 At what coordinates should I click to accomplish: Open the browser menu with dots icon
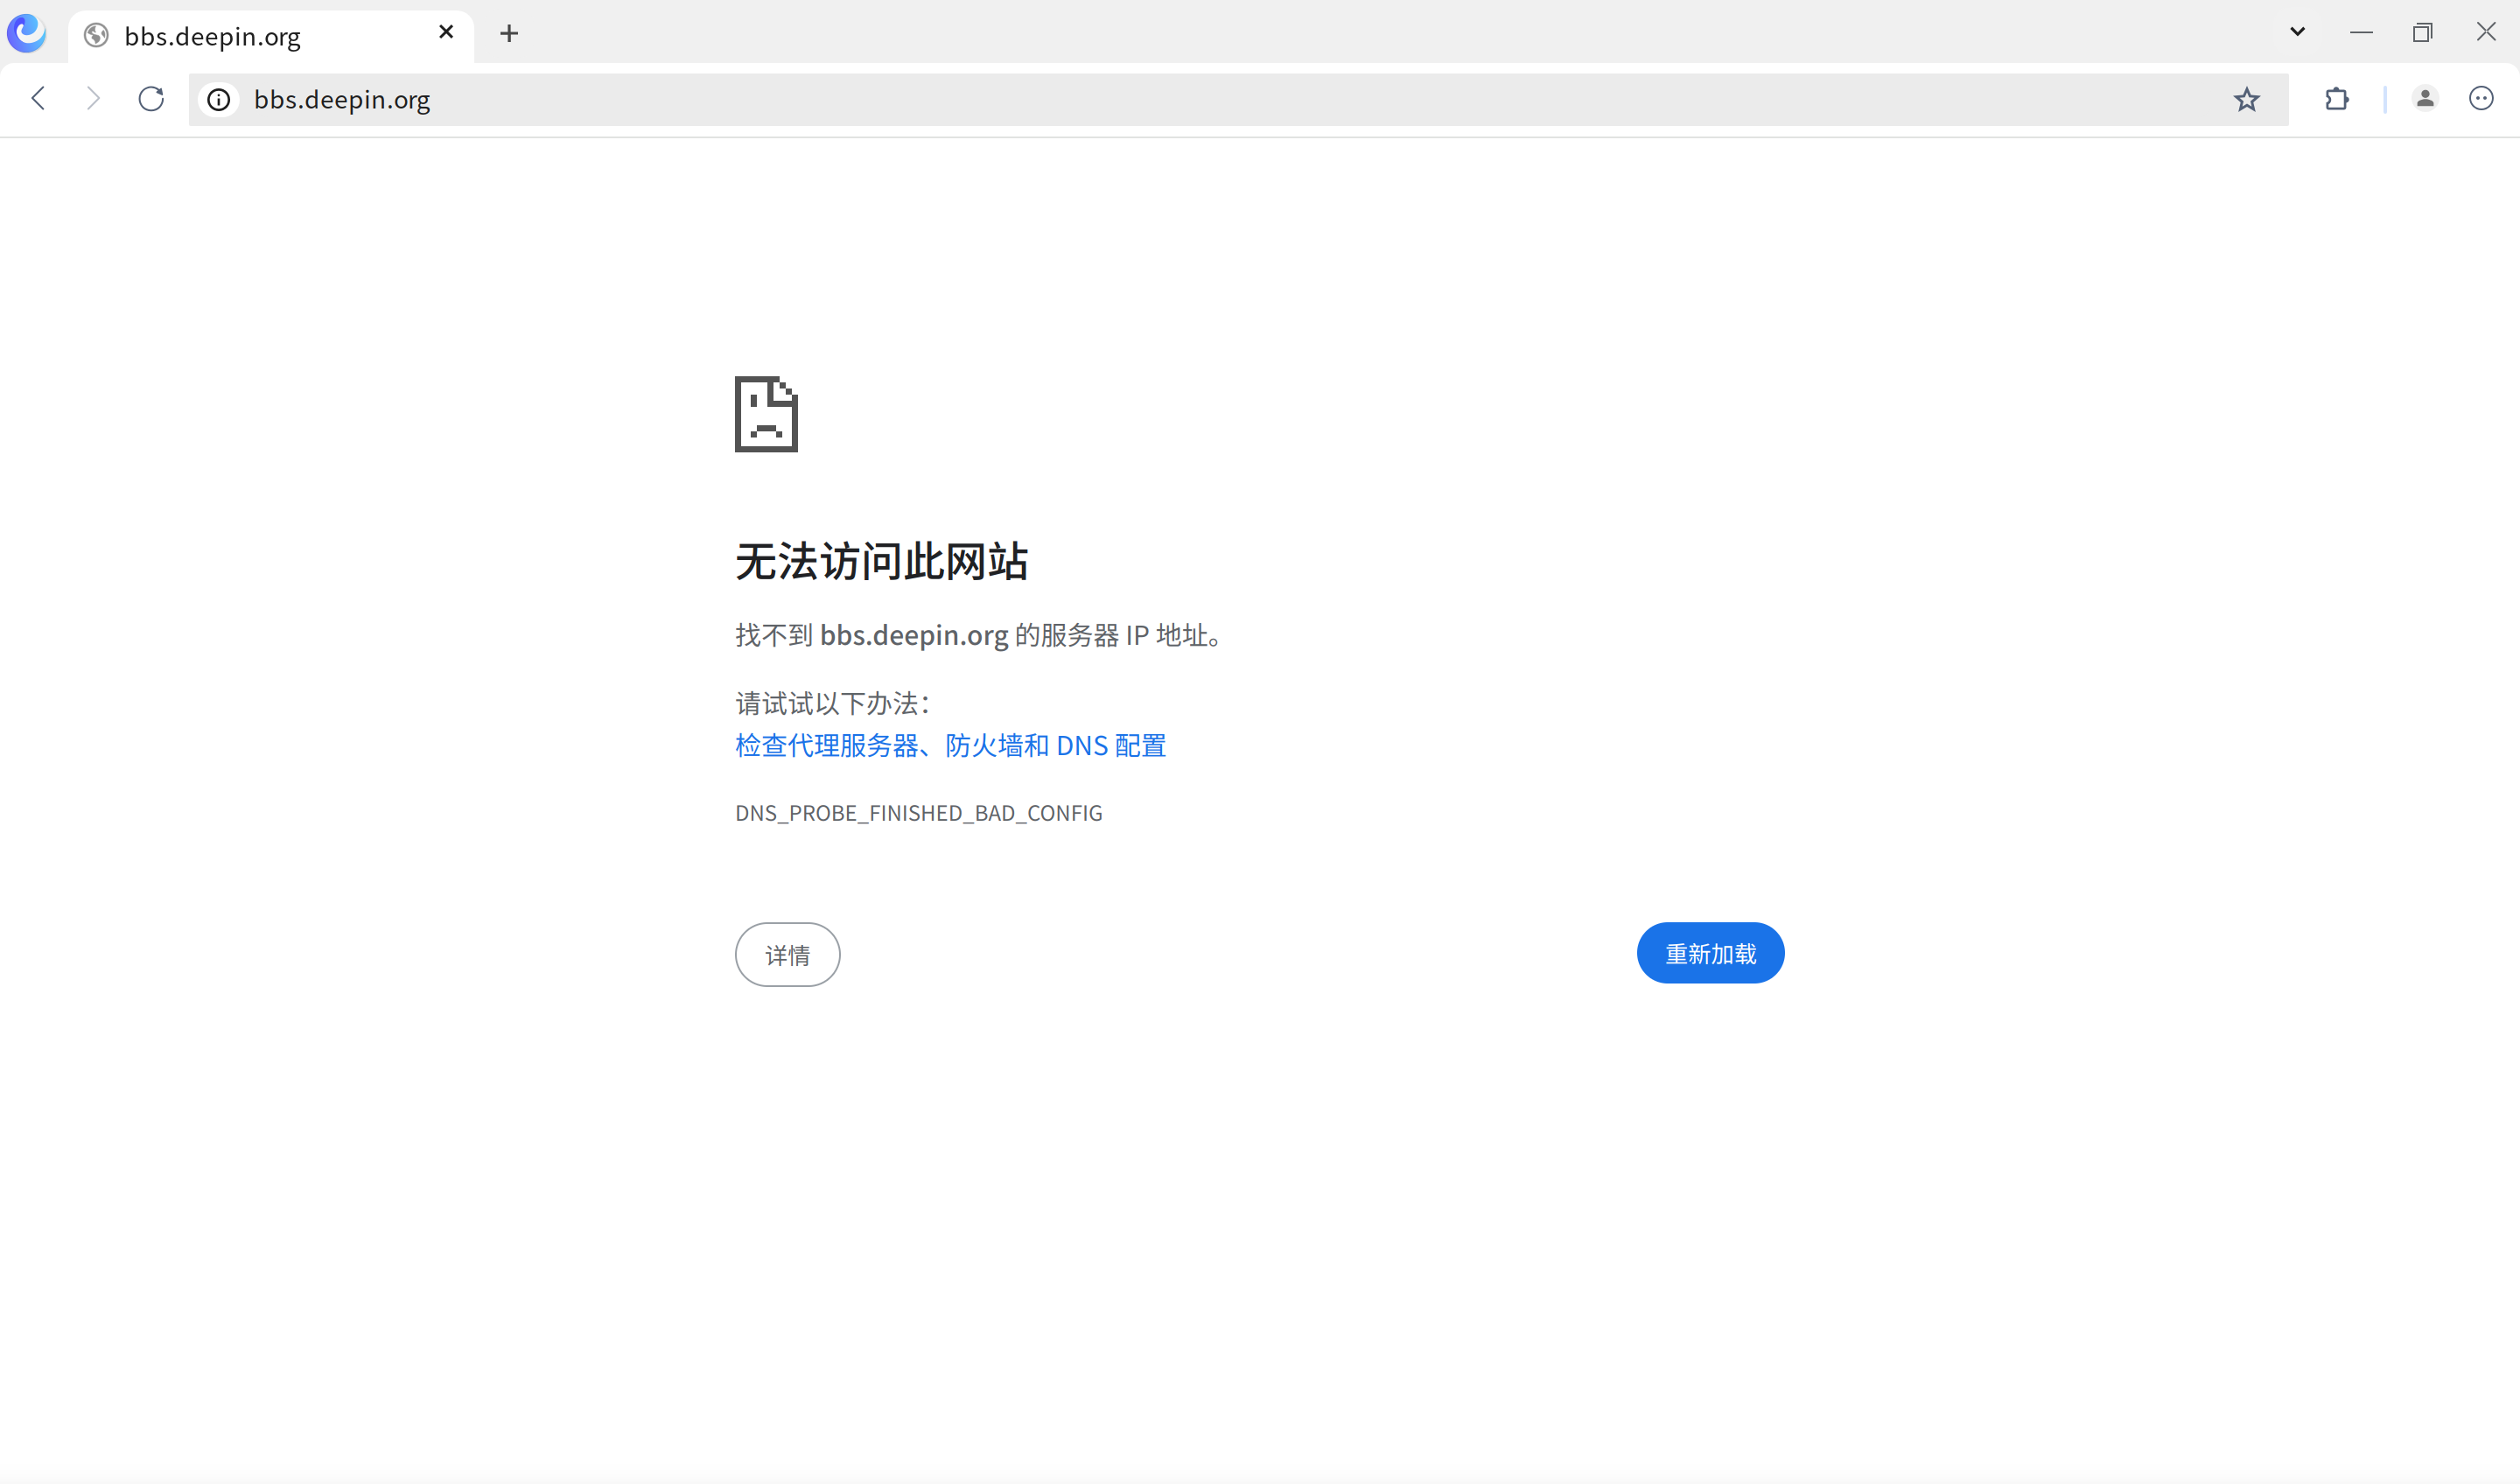point(2481,99)
